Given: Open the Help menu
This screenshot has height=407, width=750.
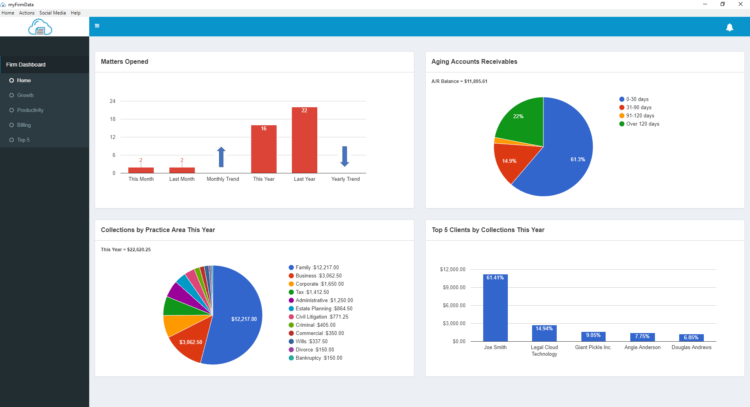Looking at the screenshot, I should (76, 12).
